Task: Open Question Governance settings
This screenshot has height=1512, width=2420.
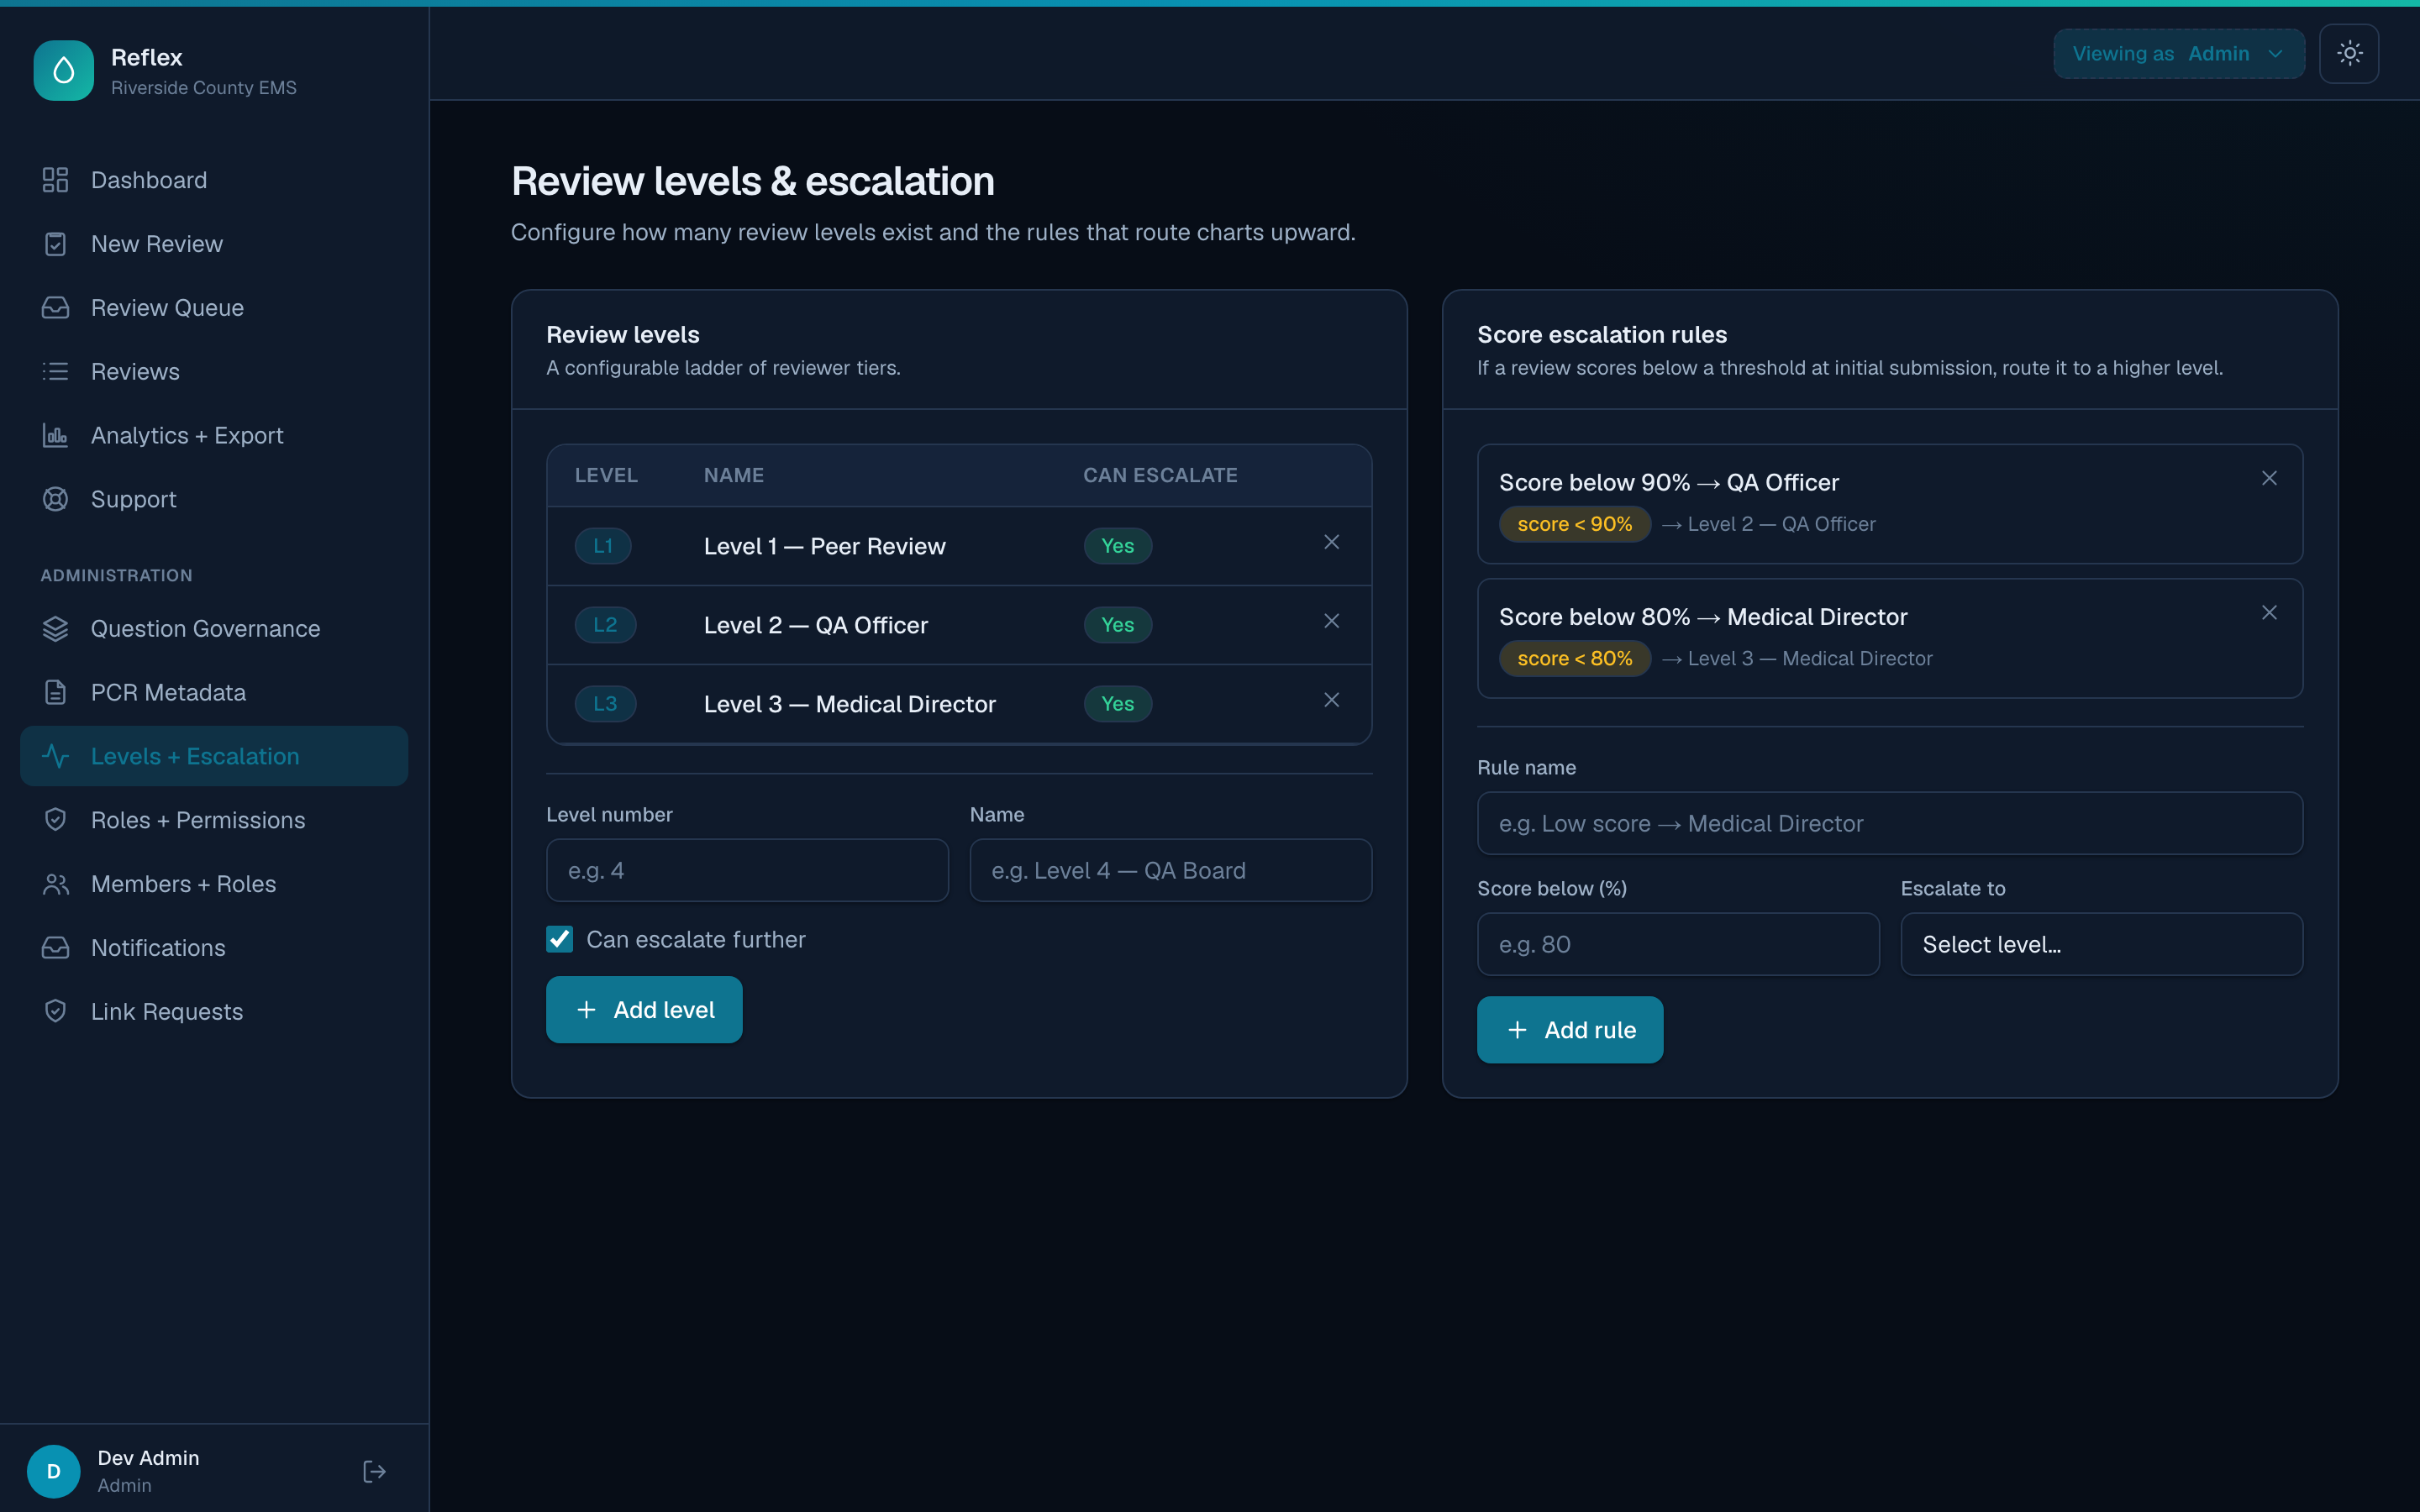Action: click(x=214, y=629)
